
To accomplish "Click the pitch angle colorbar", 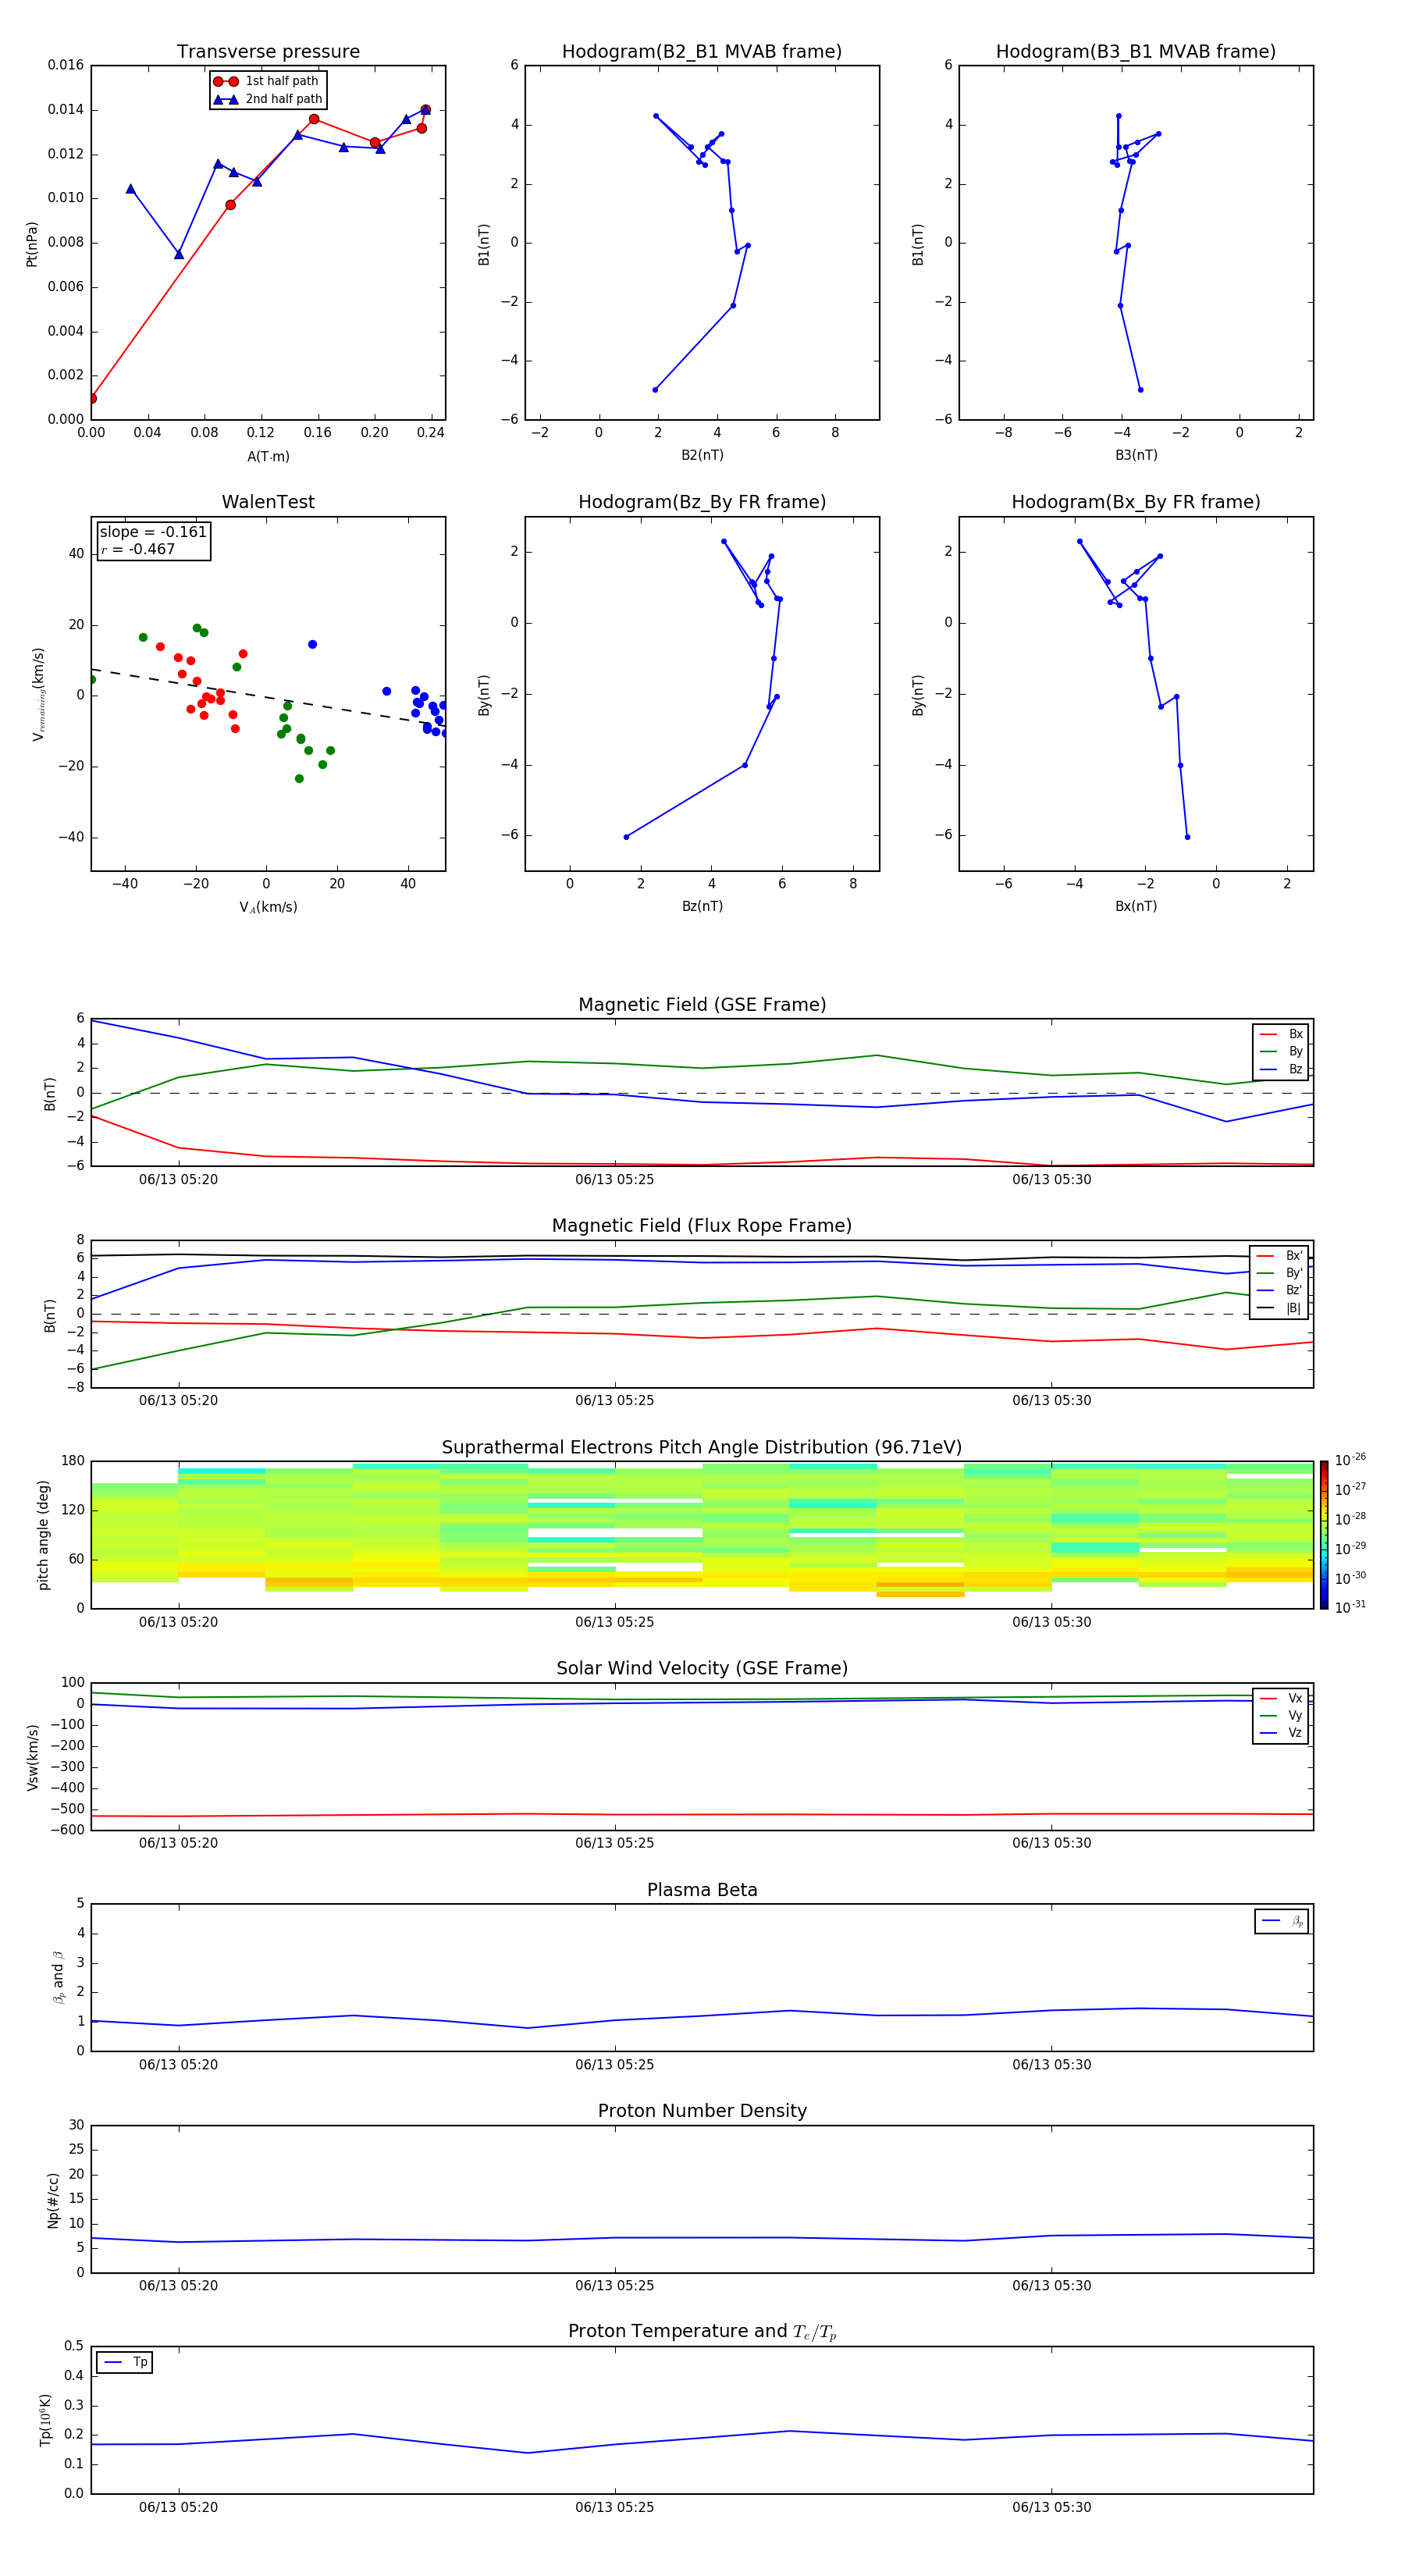I will [x=1323, y=1535].
